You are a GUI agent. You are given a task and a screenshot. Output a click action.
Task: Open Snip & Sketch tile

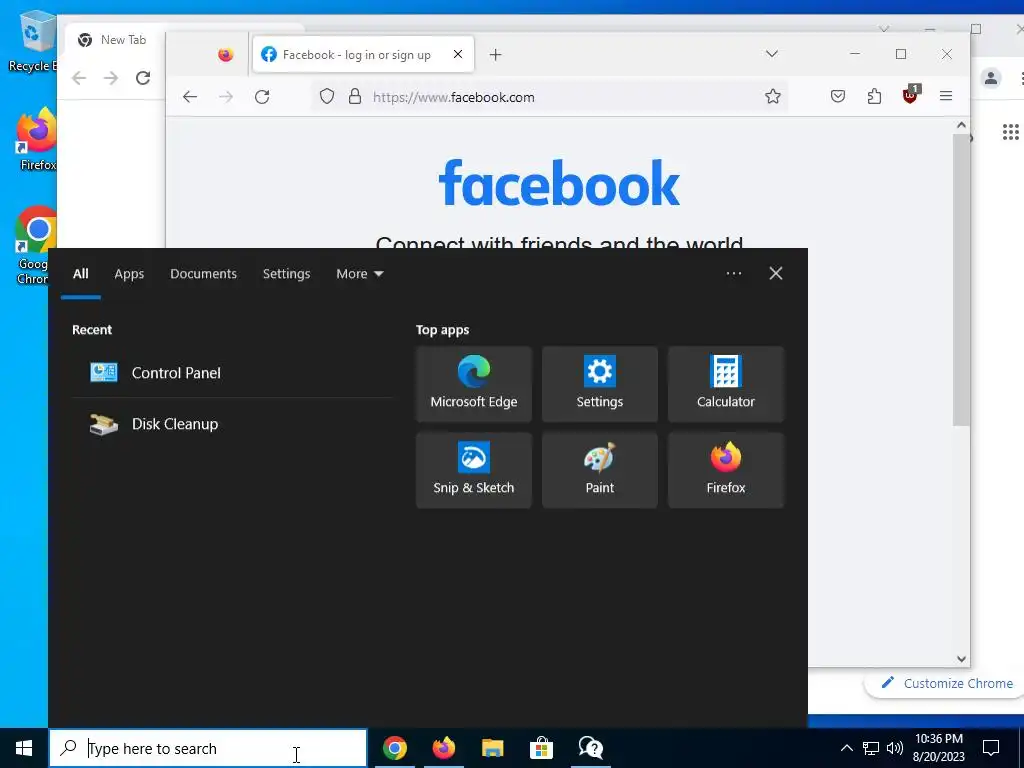pyautogui.click(x=473, y=470)
